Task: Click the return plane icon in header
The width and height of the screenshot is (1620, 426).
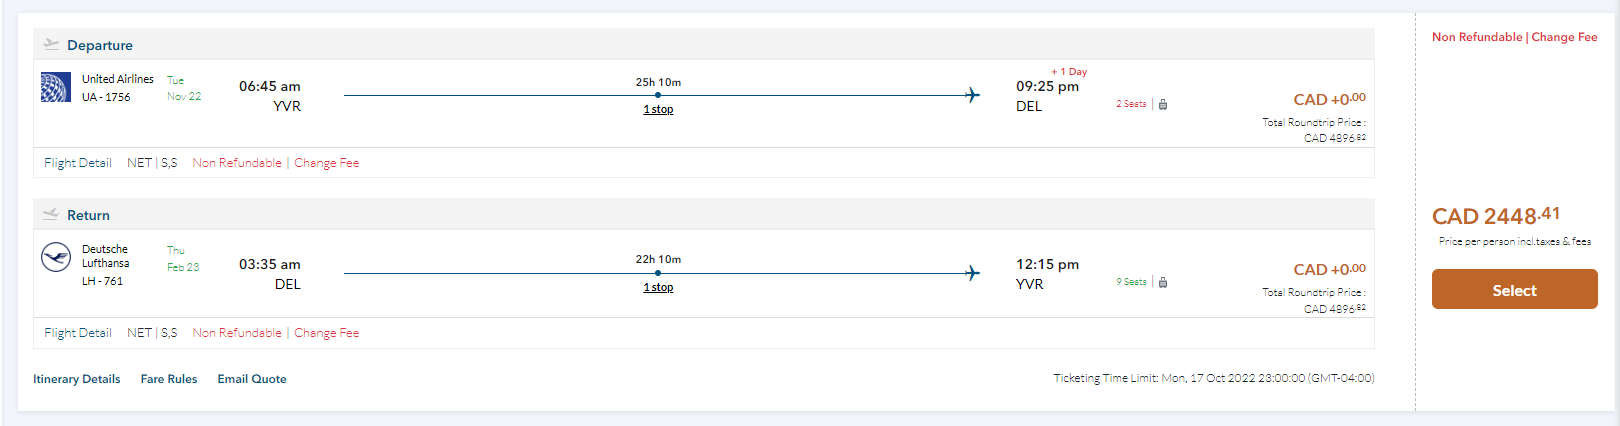Action: [51, 214]
